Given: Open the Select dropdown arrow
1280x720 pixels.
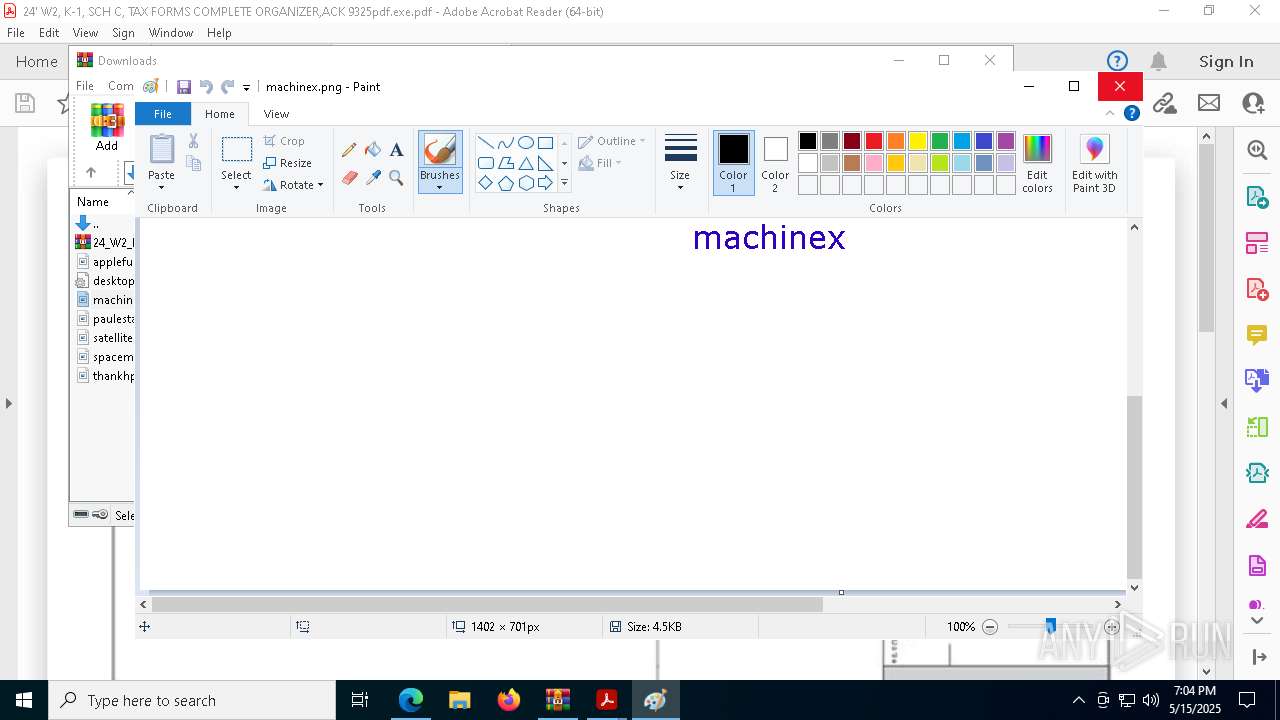Looking at the screenshot, I should 236,187.
